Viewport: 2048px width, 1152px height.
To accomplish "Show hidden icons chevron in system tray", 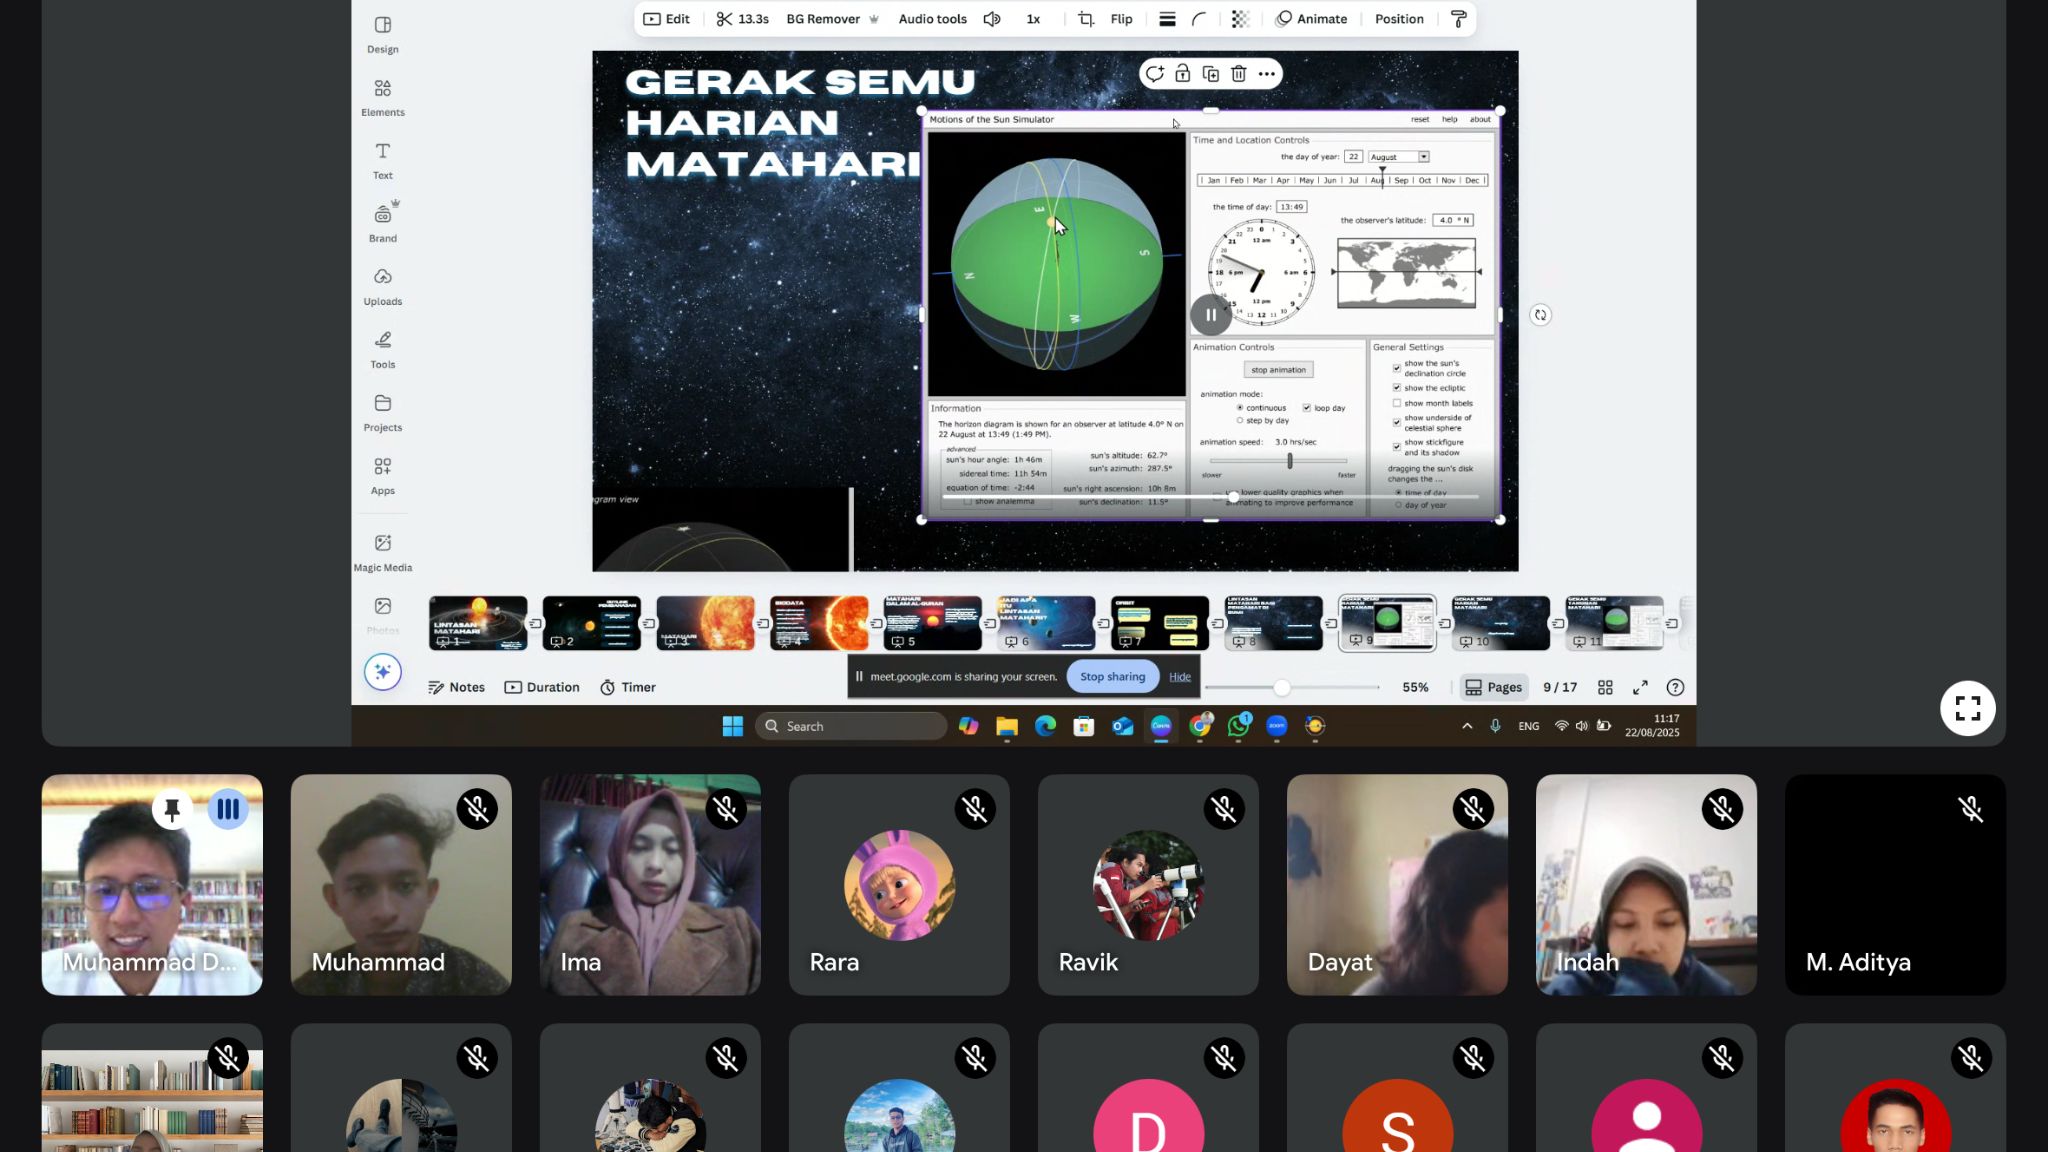I will 1467,726.
